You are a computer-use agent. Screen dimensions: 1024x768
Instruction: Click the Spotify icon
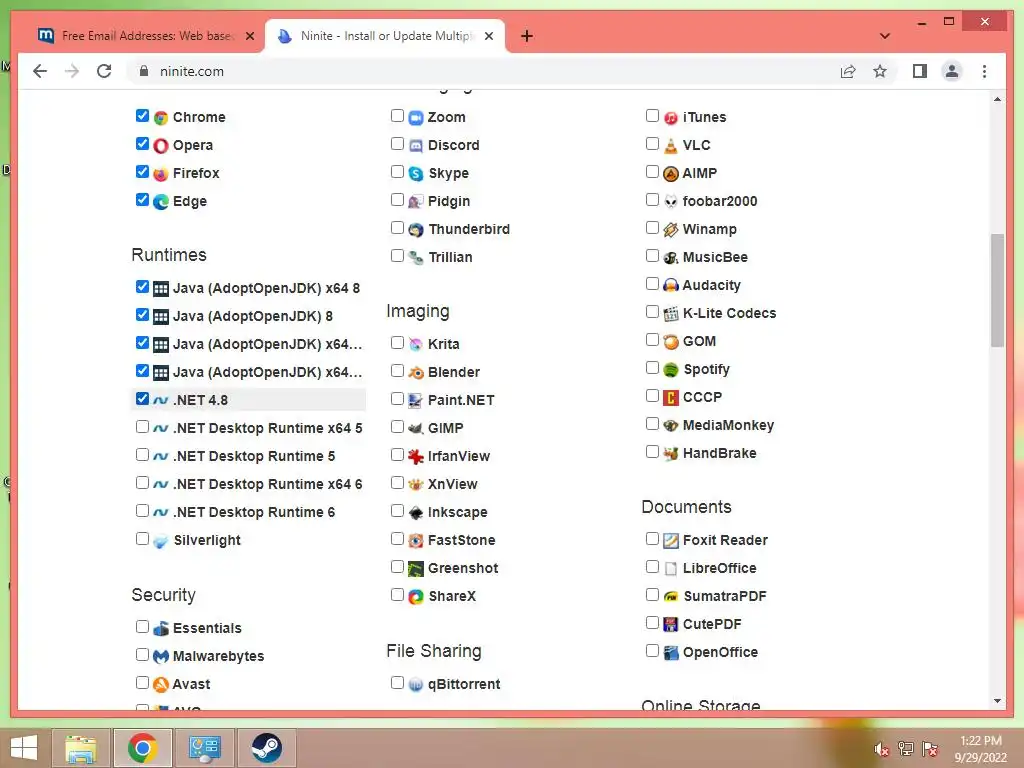pyautogui.click(x=671, y=370)
